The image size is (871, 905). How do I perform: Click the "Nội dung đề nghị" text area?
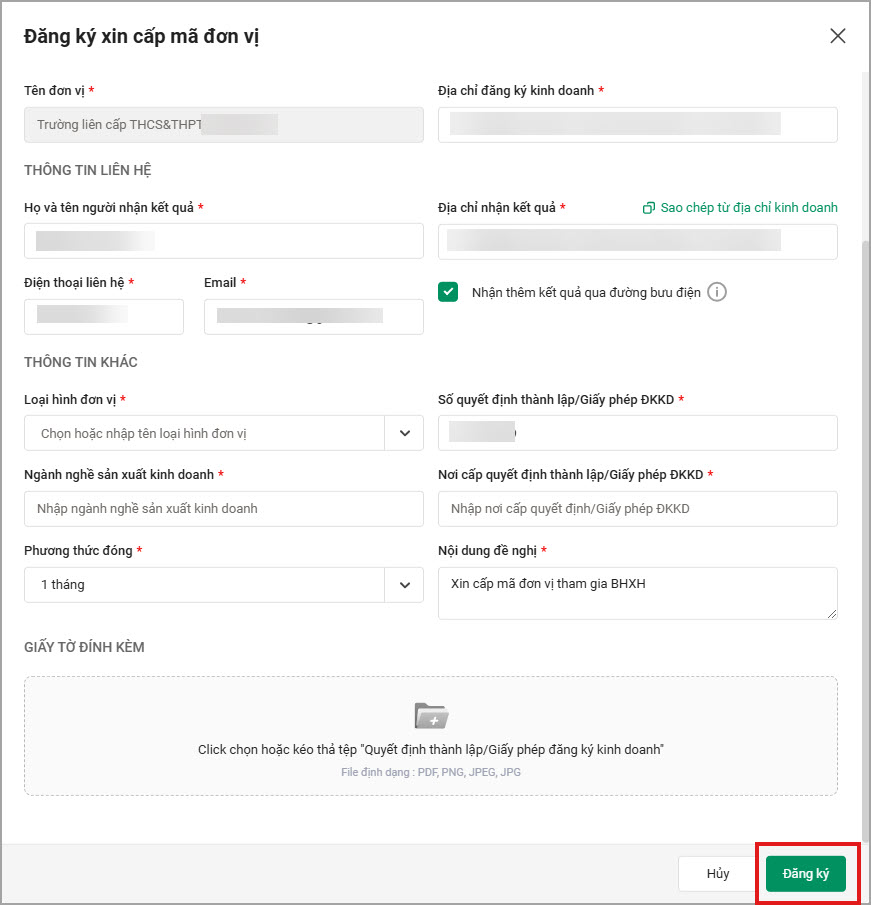[x=637, y=593]
